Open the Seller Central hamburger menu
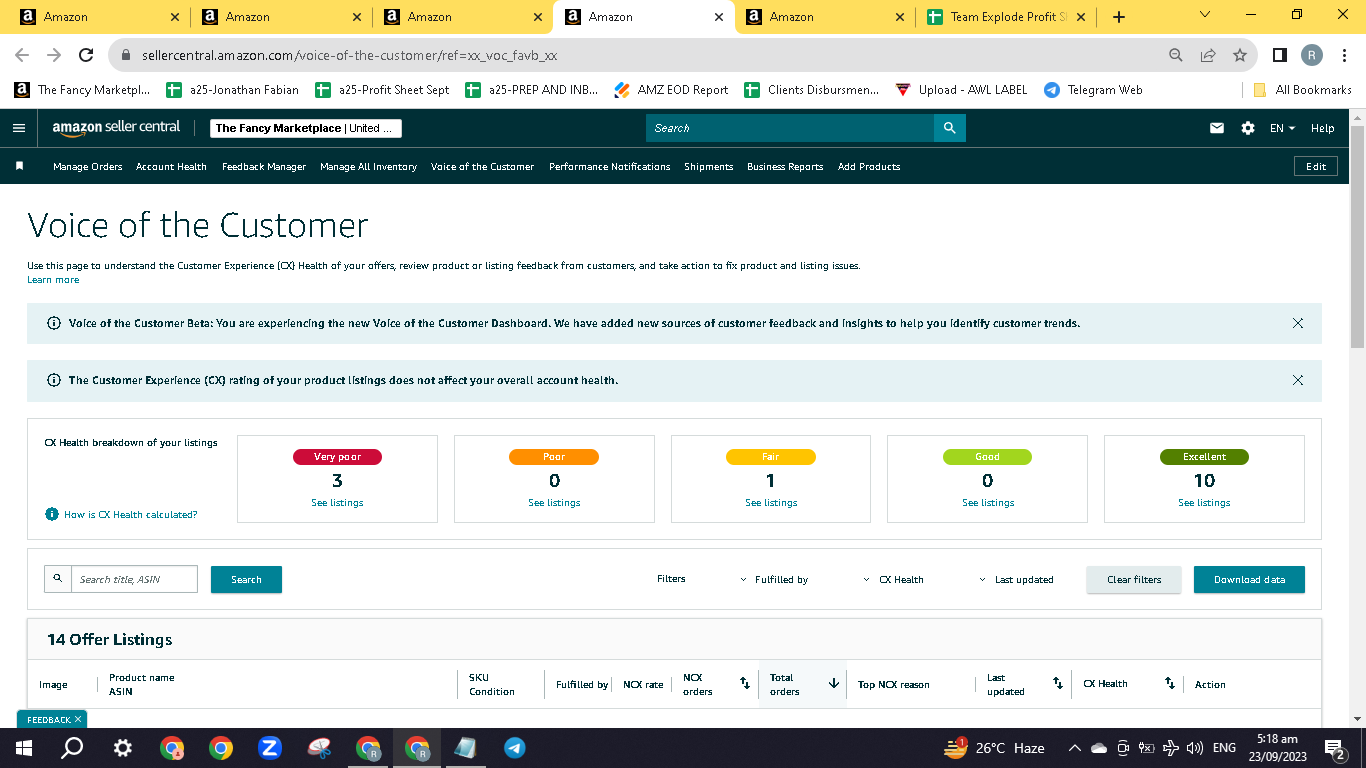This screenshot has height=768, width=1366. 19,128
